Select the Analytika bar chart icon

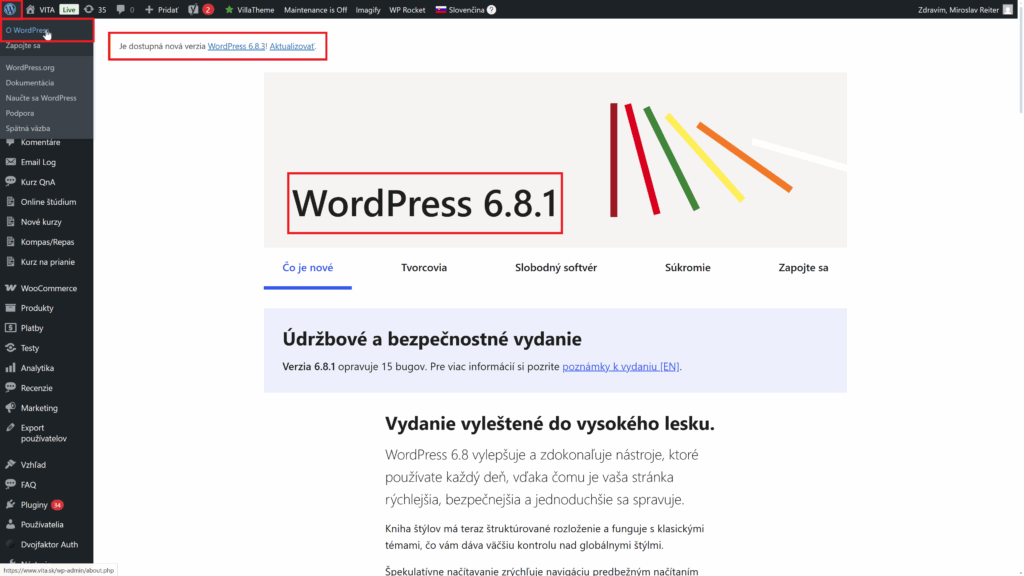[x=11, y=367]
